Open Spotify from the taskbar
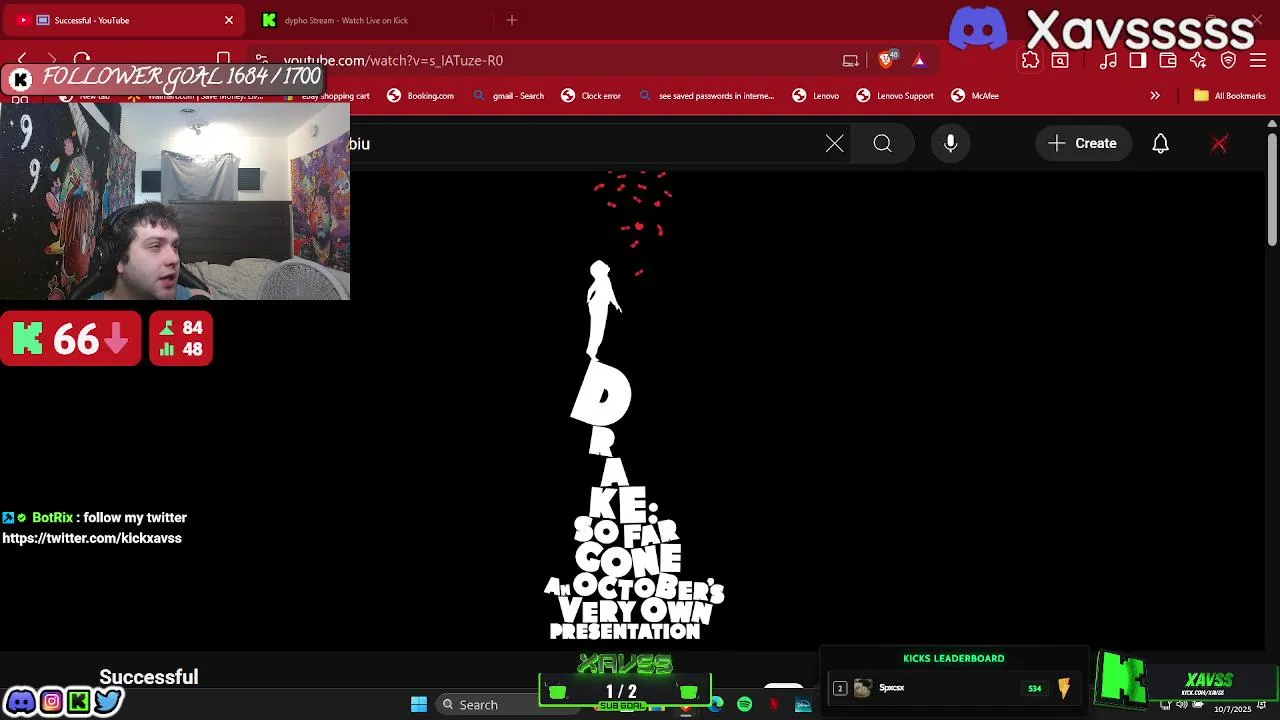Viewport: 1280px width, 720px height. pos(745,705)
